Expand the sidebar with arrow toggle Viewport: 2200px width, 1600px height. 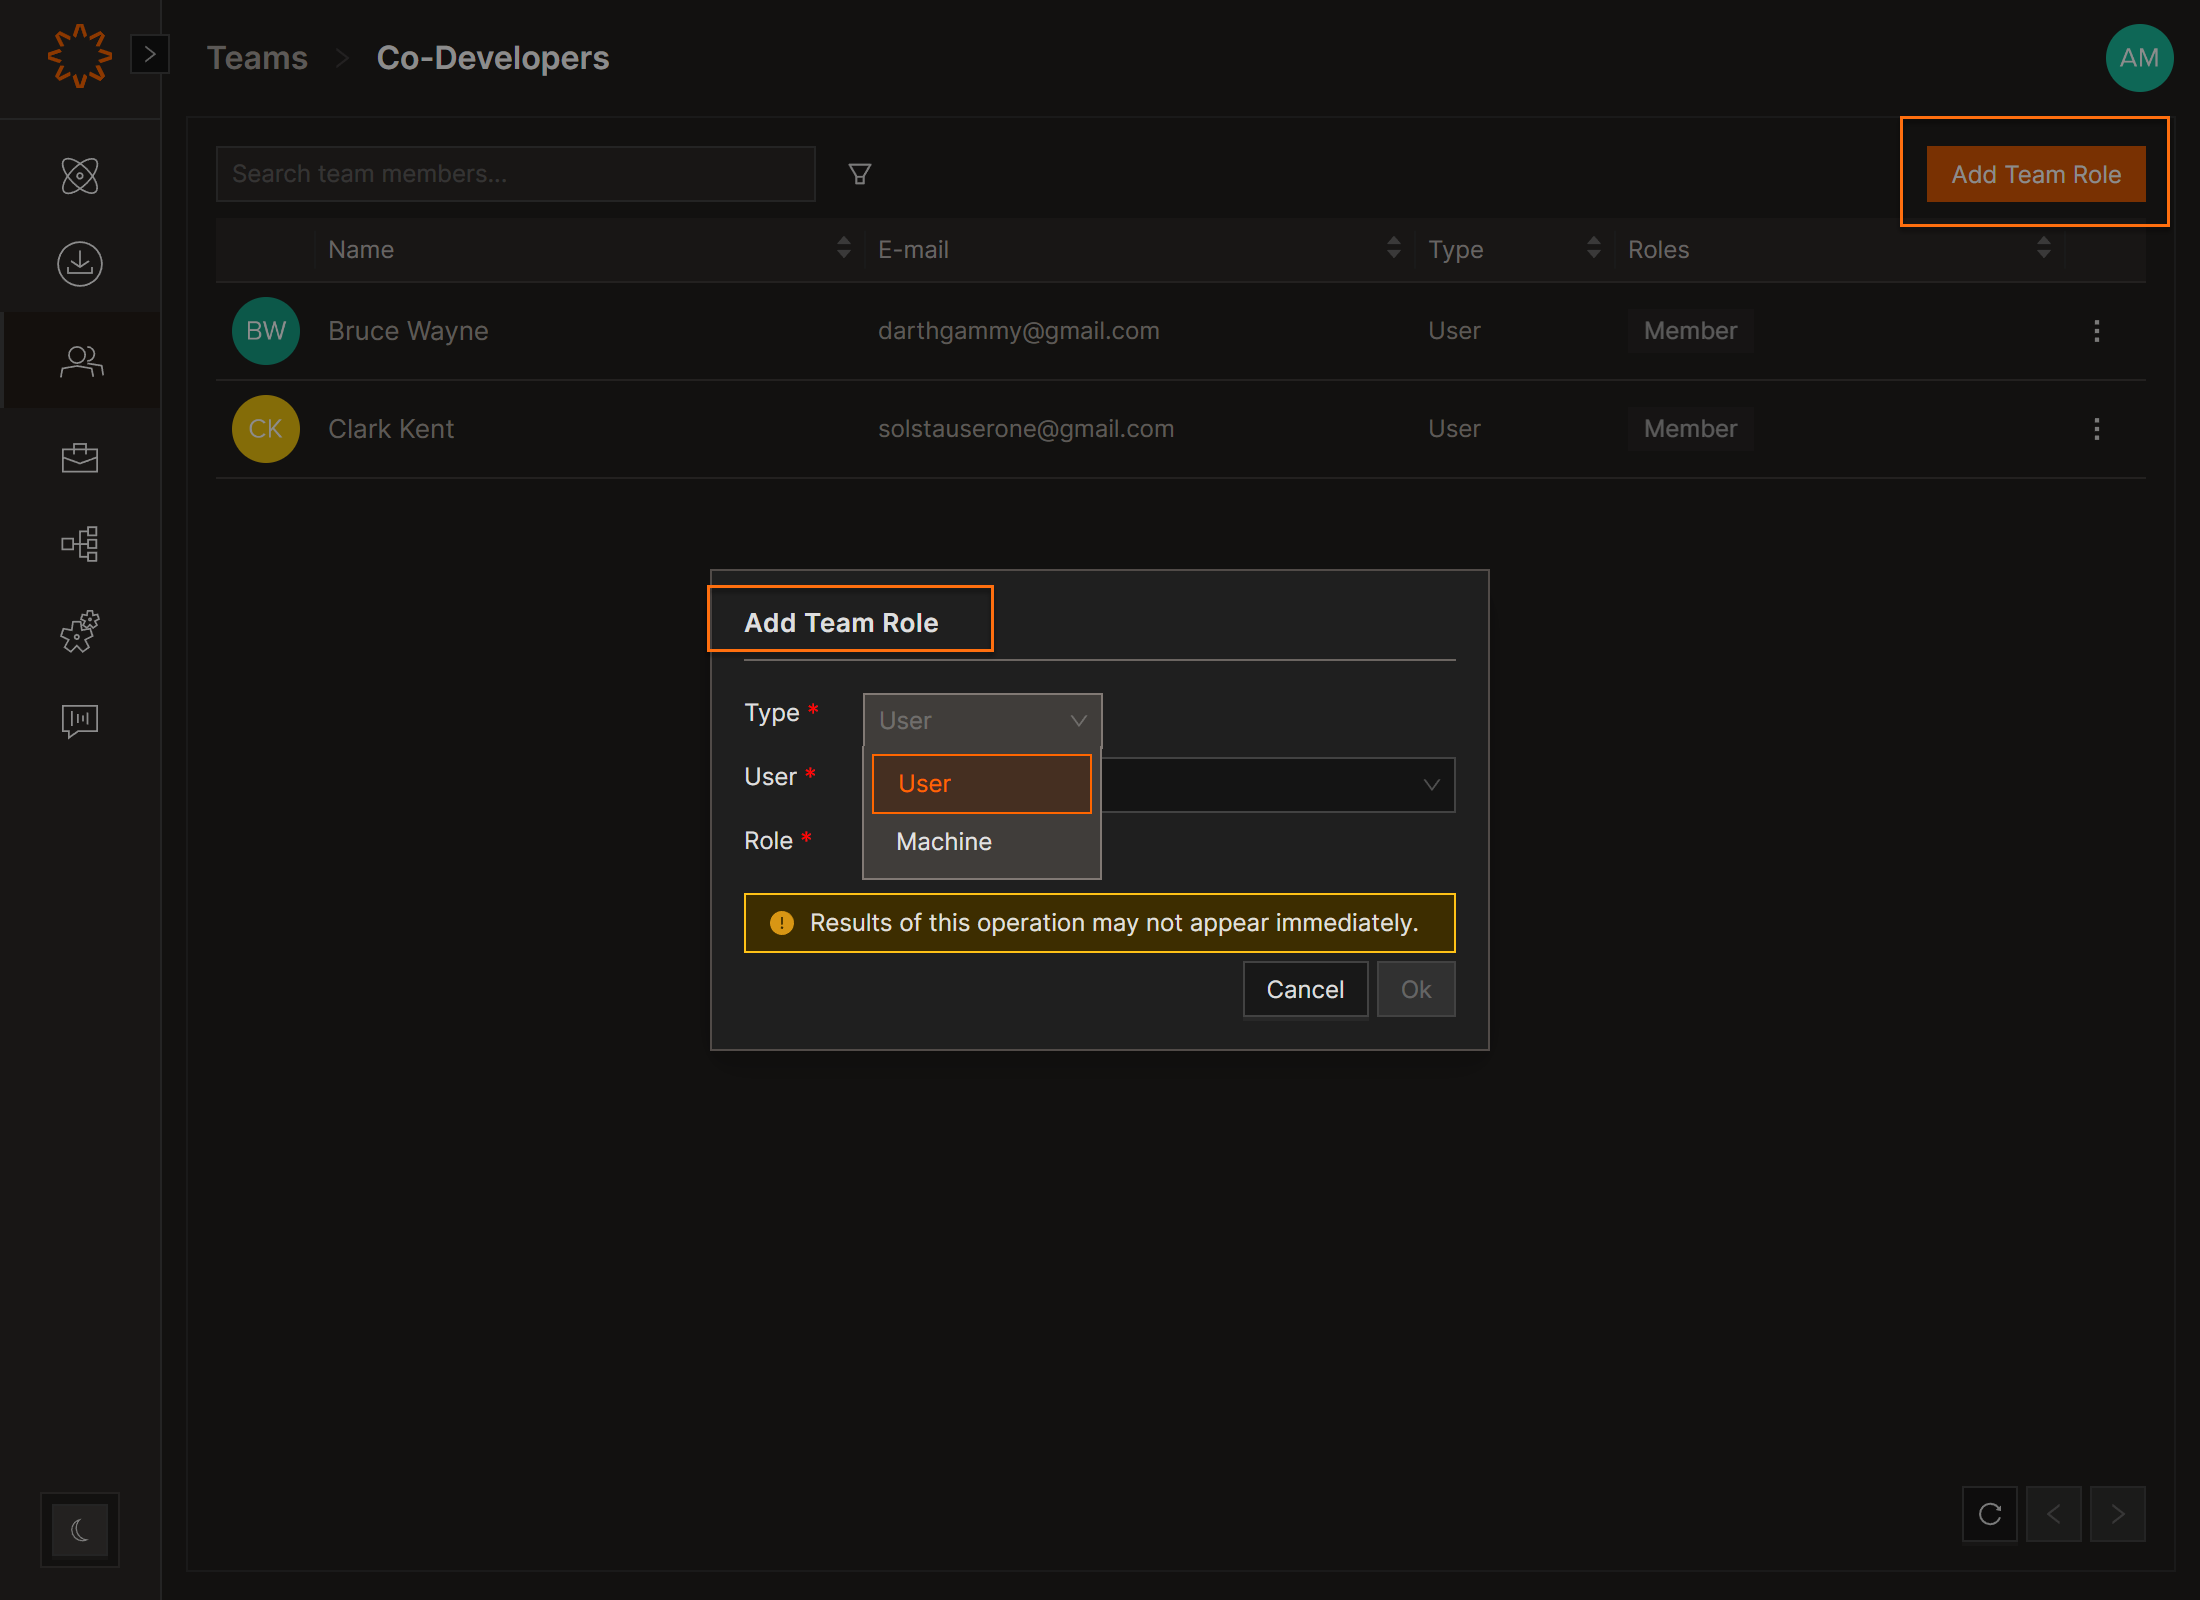(150, 54)
